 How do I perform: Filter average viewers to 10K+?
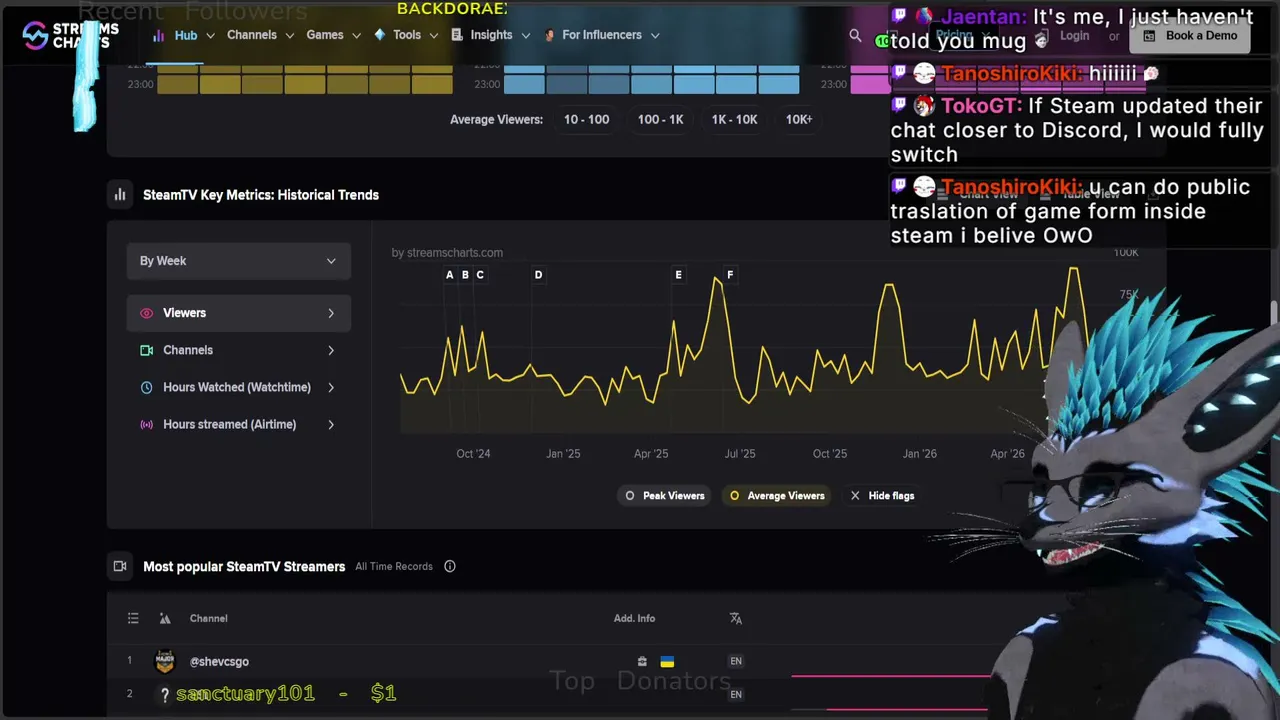coord(799,119)
